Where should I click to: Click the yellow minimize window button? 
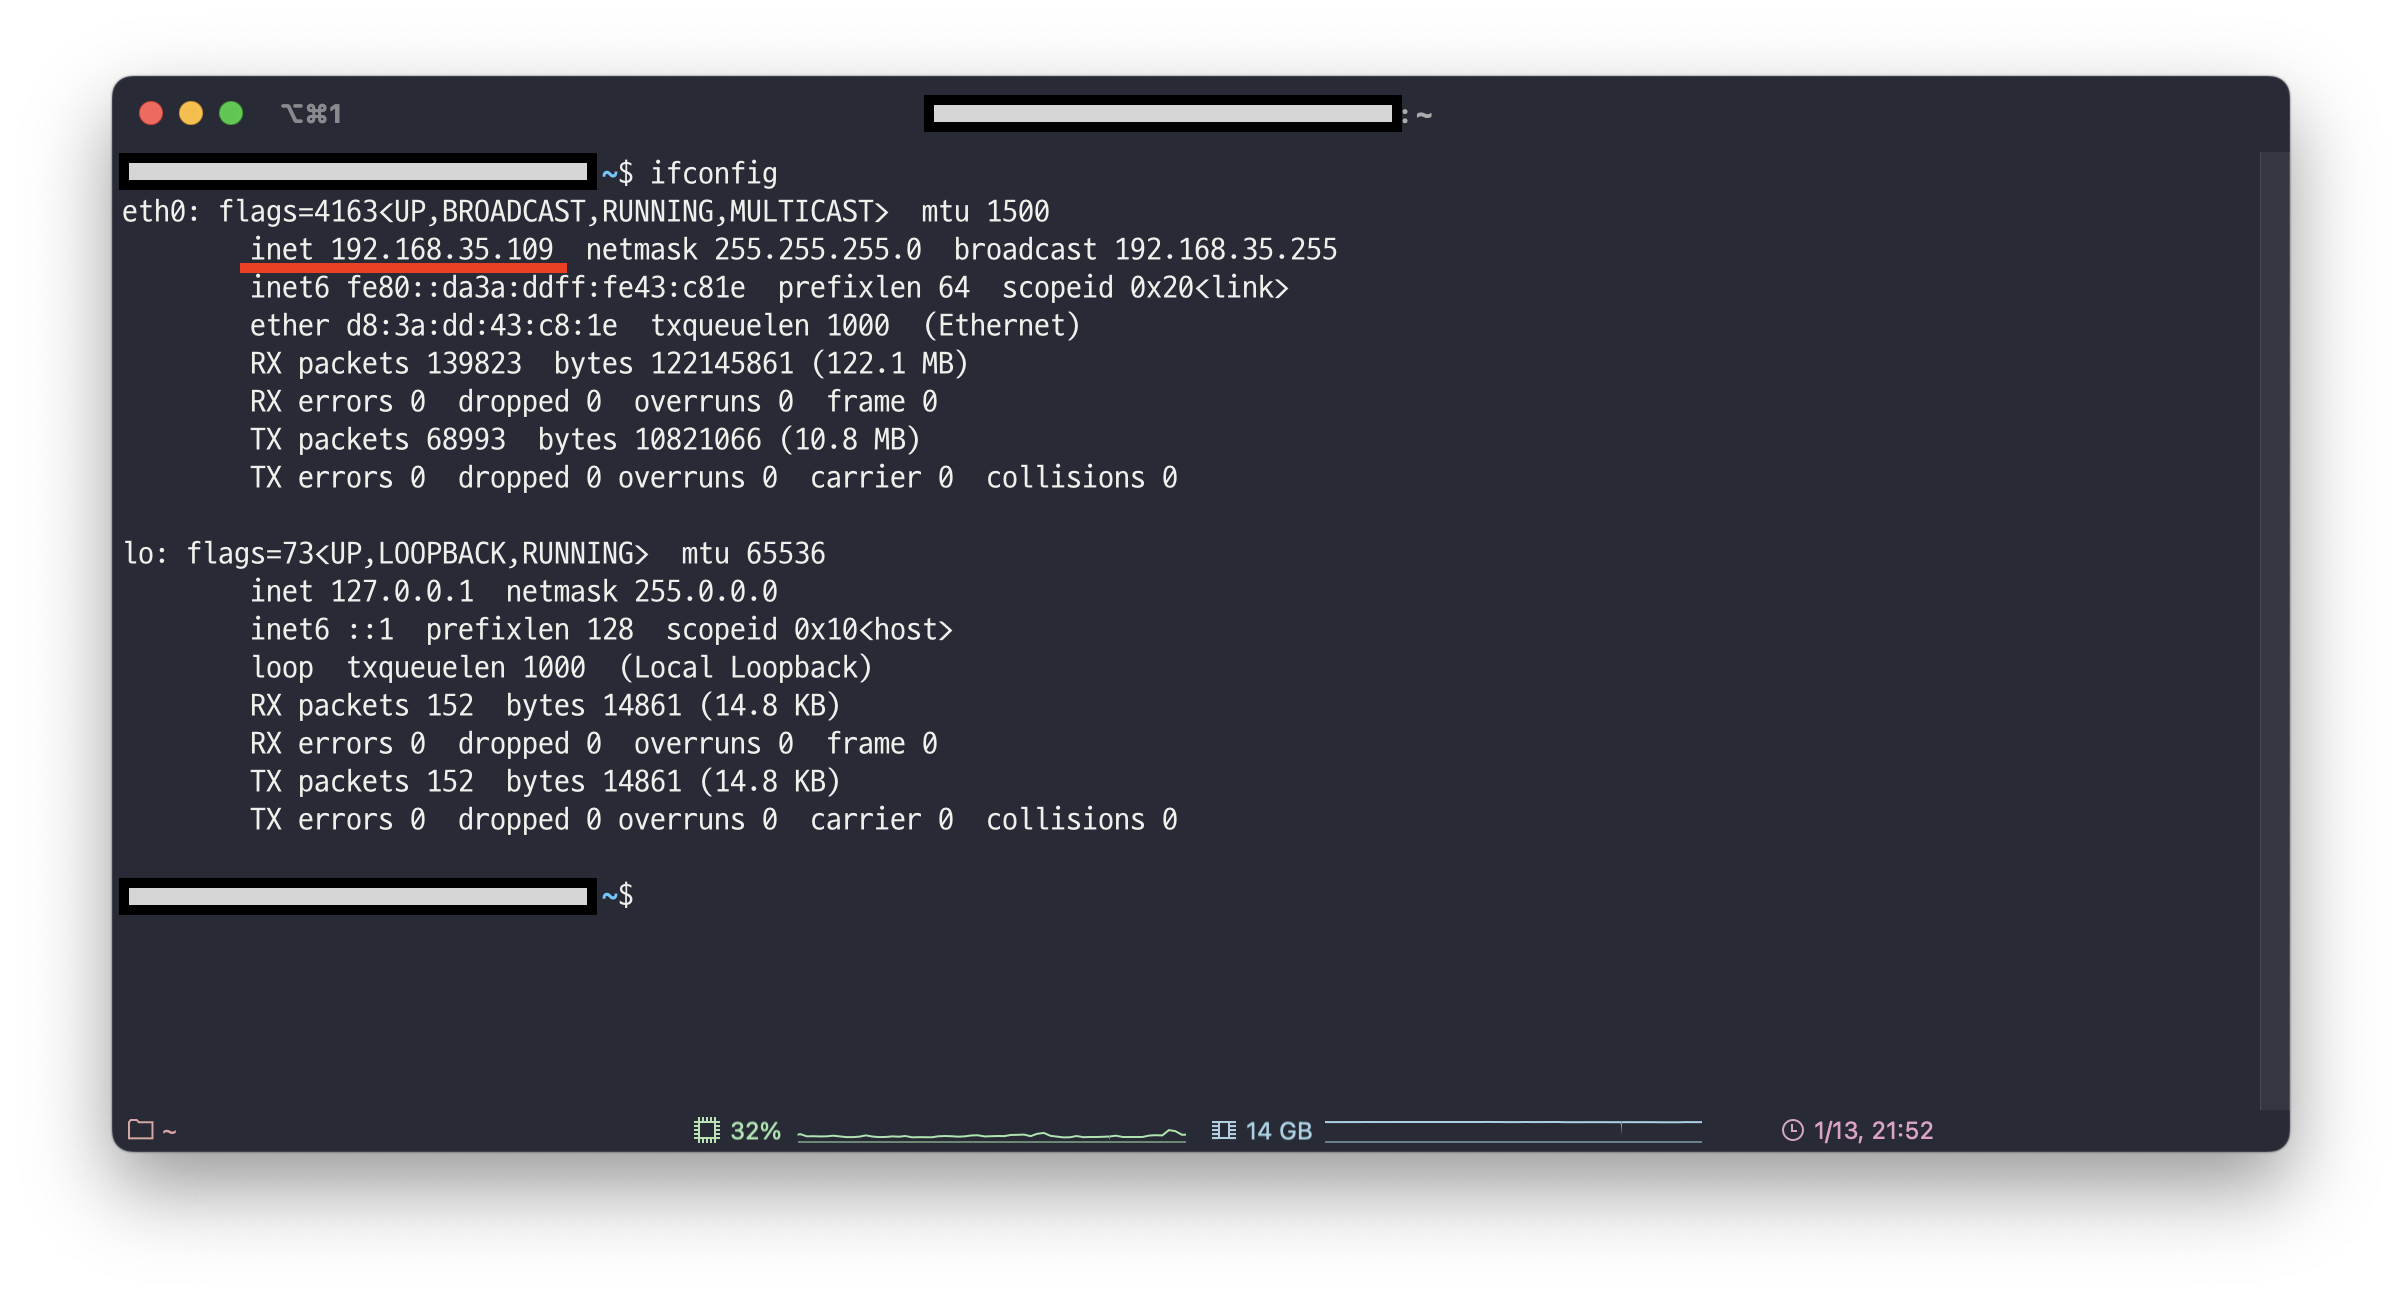(x=191, y=113)
